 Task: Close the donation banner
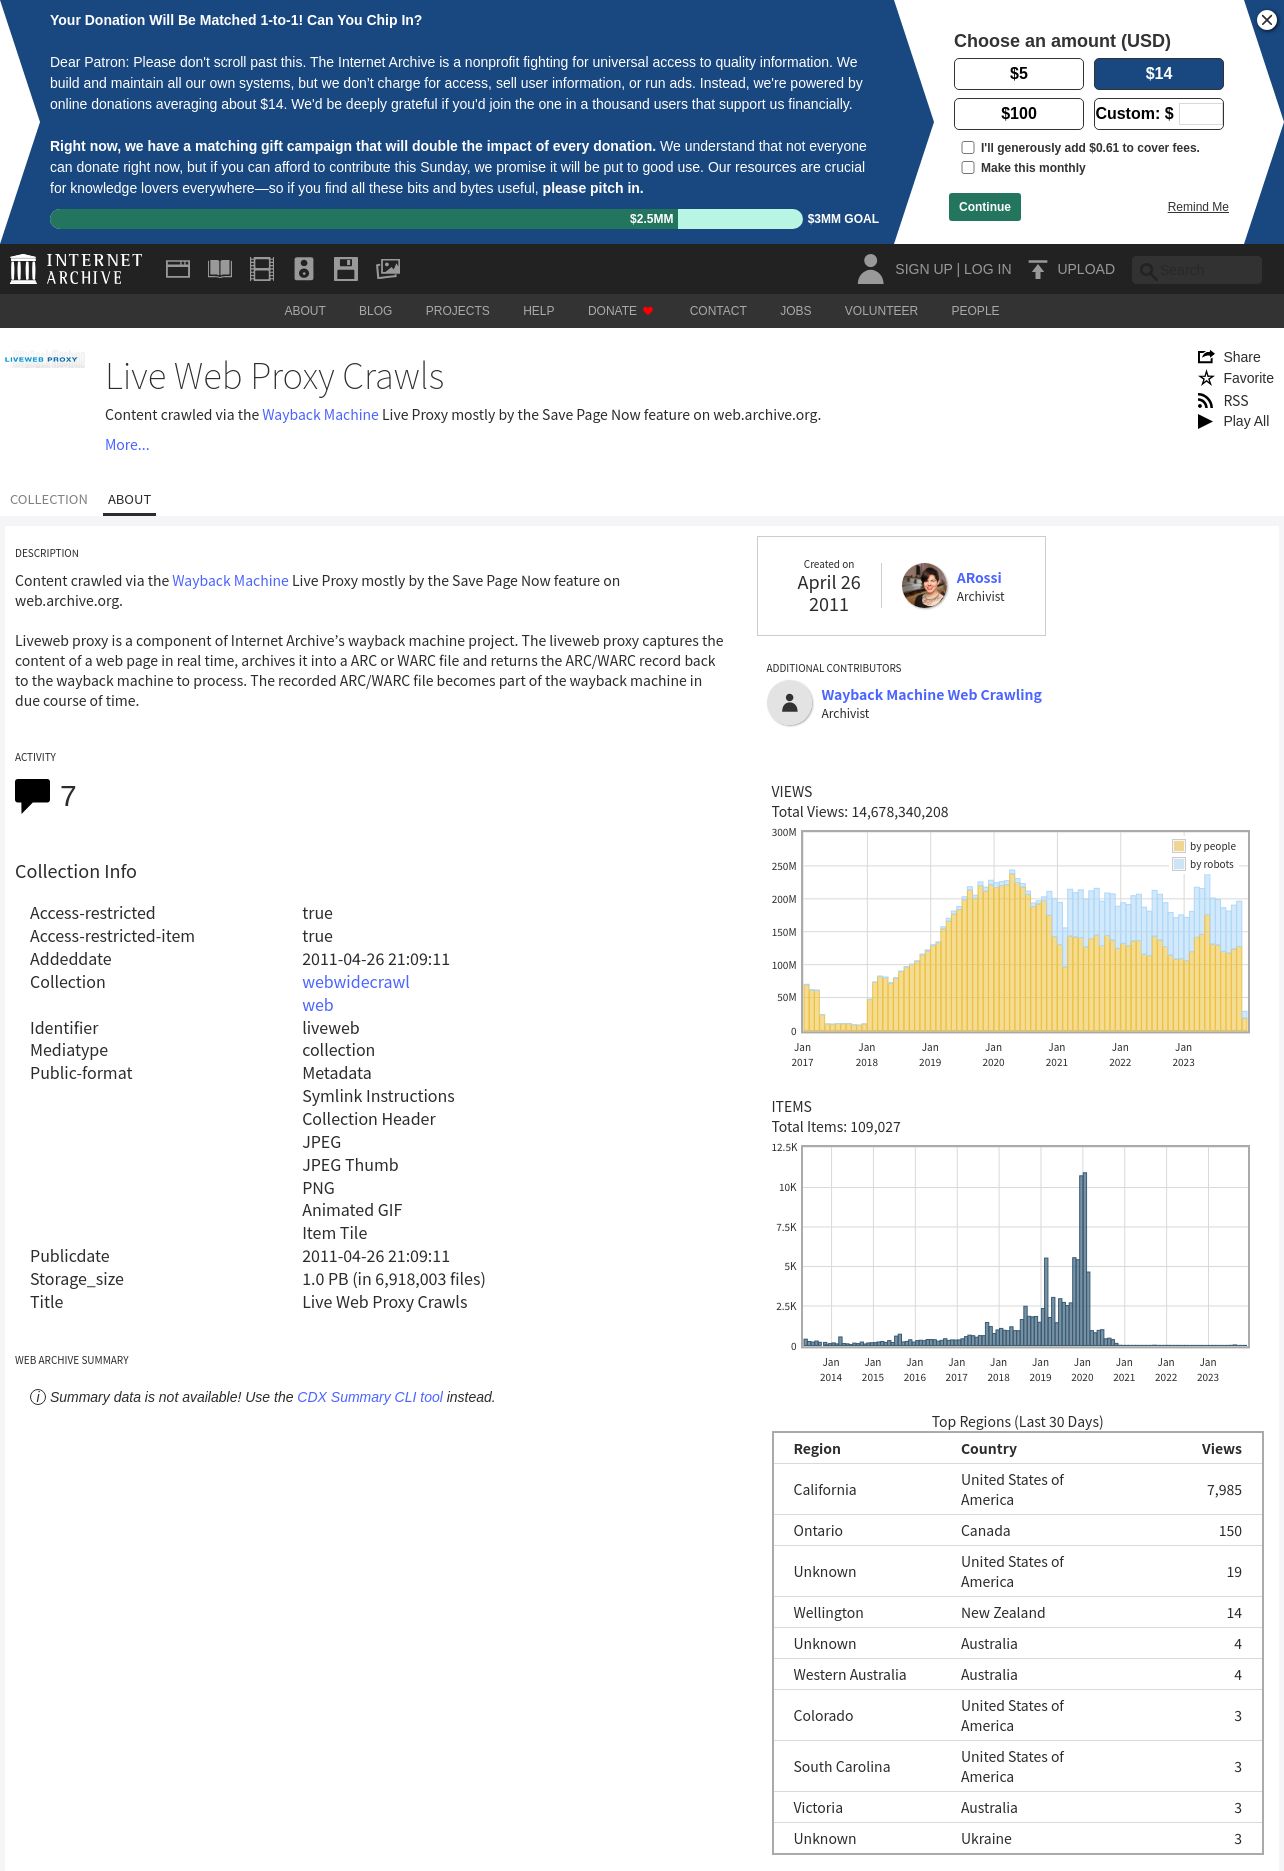pos(1266,20)
